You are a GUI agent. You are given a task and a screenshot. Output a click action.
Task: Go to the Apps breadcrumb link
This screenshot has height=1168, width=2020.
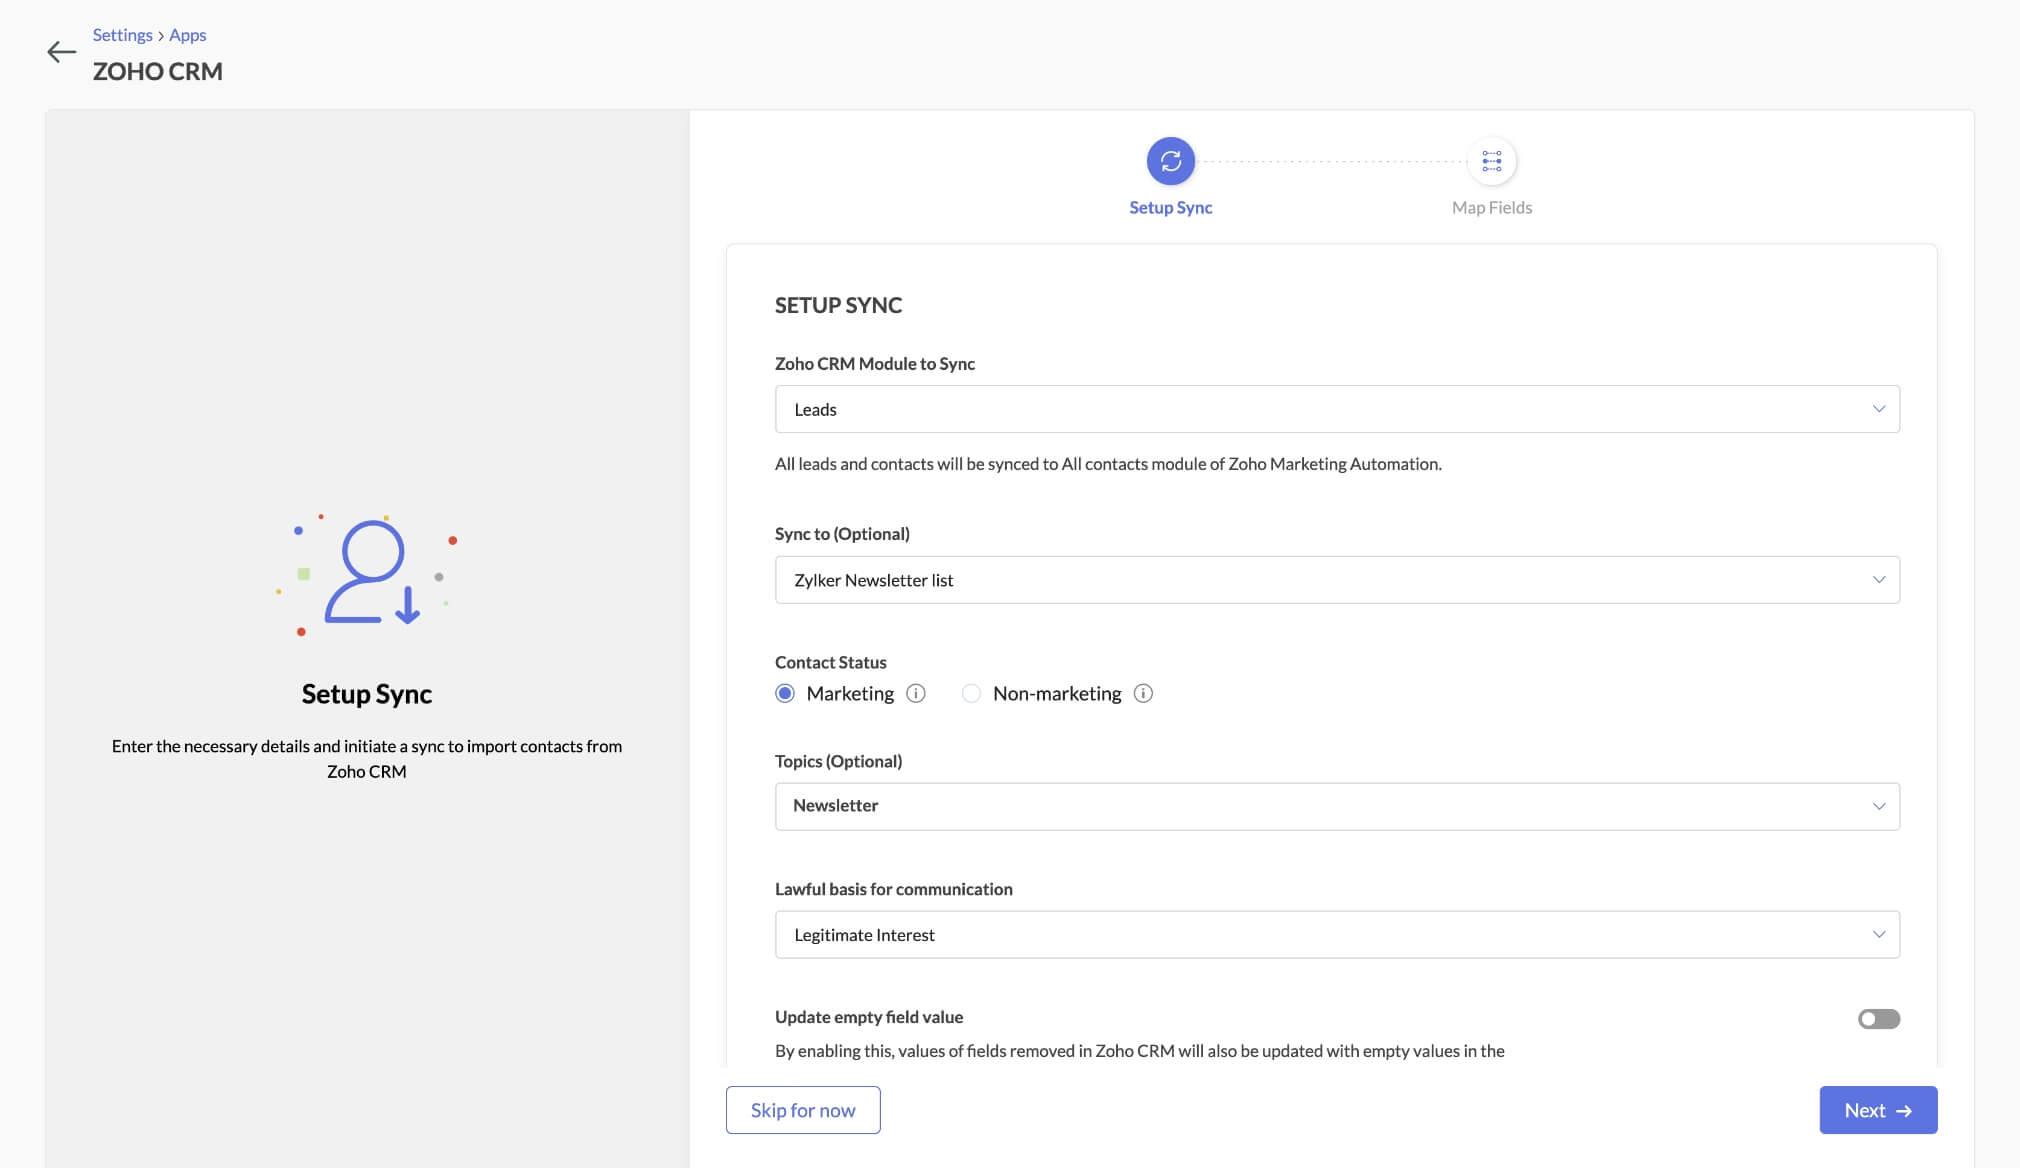tap(187, 35)
